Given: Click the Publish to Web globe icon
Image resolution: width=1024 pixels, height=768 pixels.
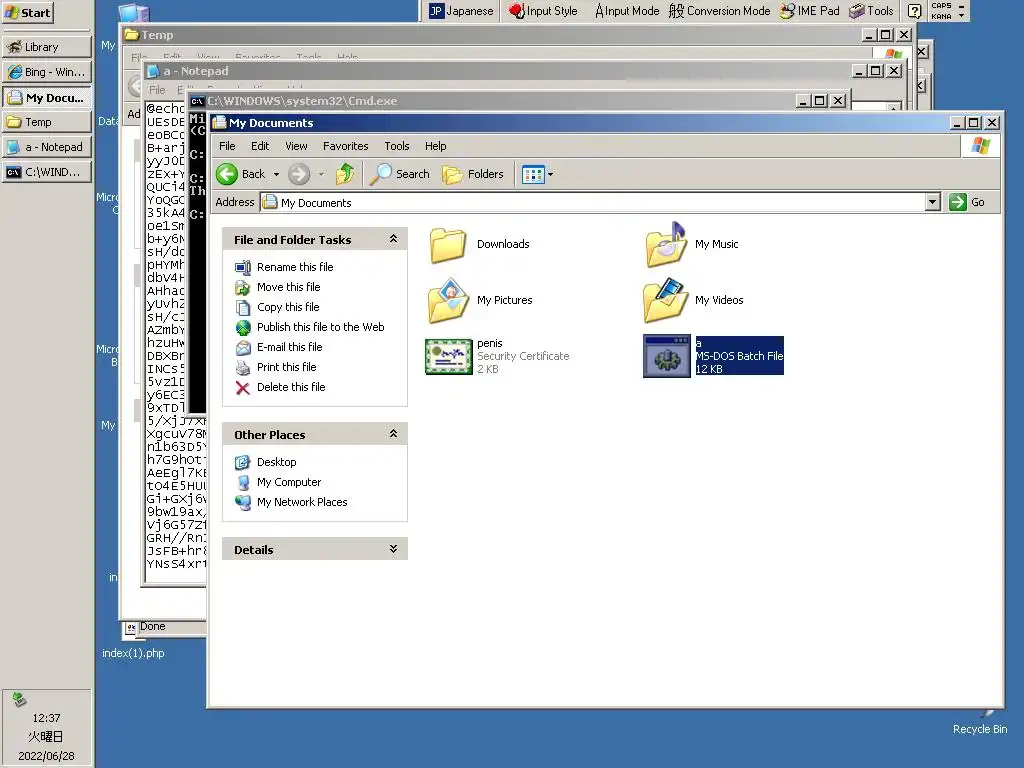Looking at the screenshot, I should click(242, 328).
